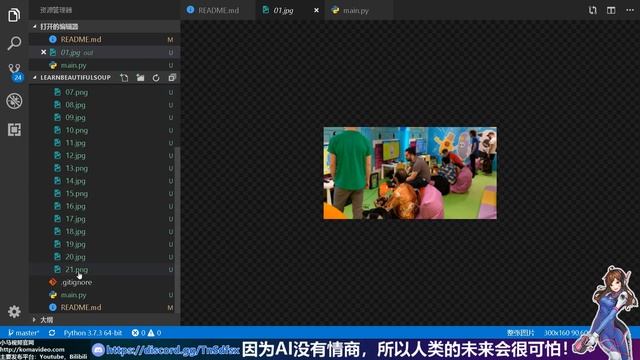640x360 pixels.
Task: Open the Debug view in activity bar
Action: coord(14,101)
